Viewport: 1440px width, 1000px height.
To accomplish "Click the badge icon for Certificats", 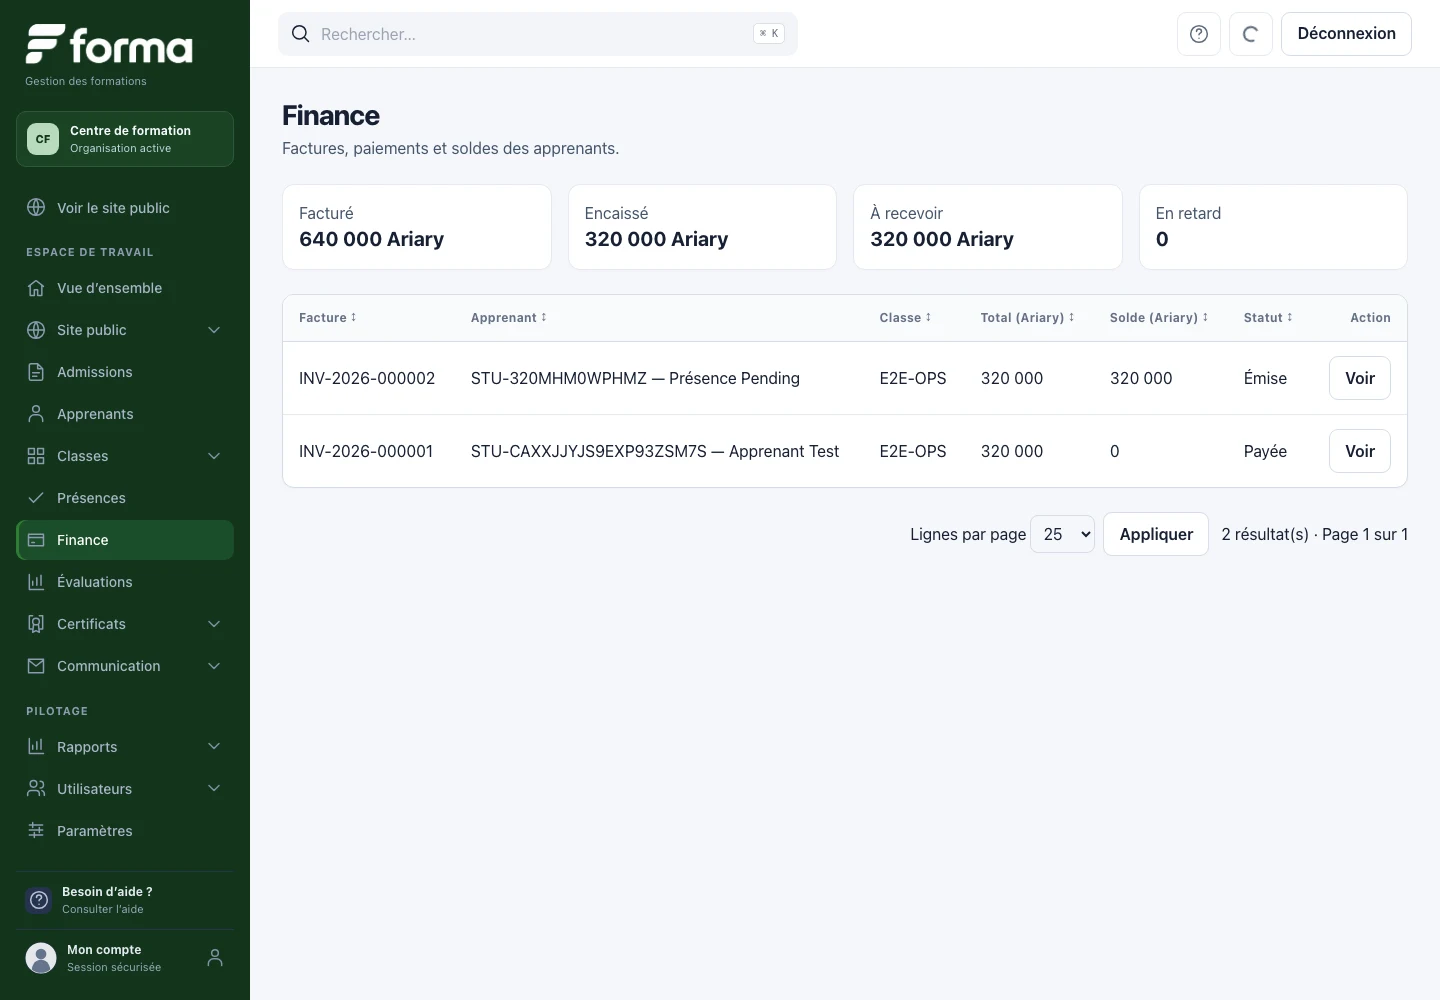I will (x=36, y=624).
